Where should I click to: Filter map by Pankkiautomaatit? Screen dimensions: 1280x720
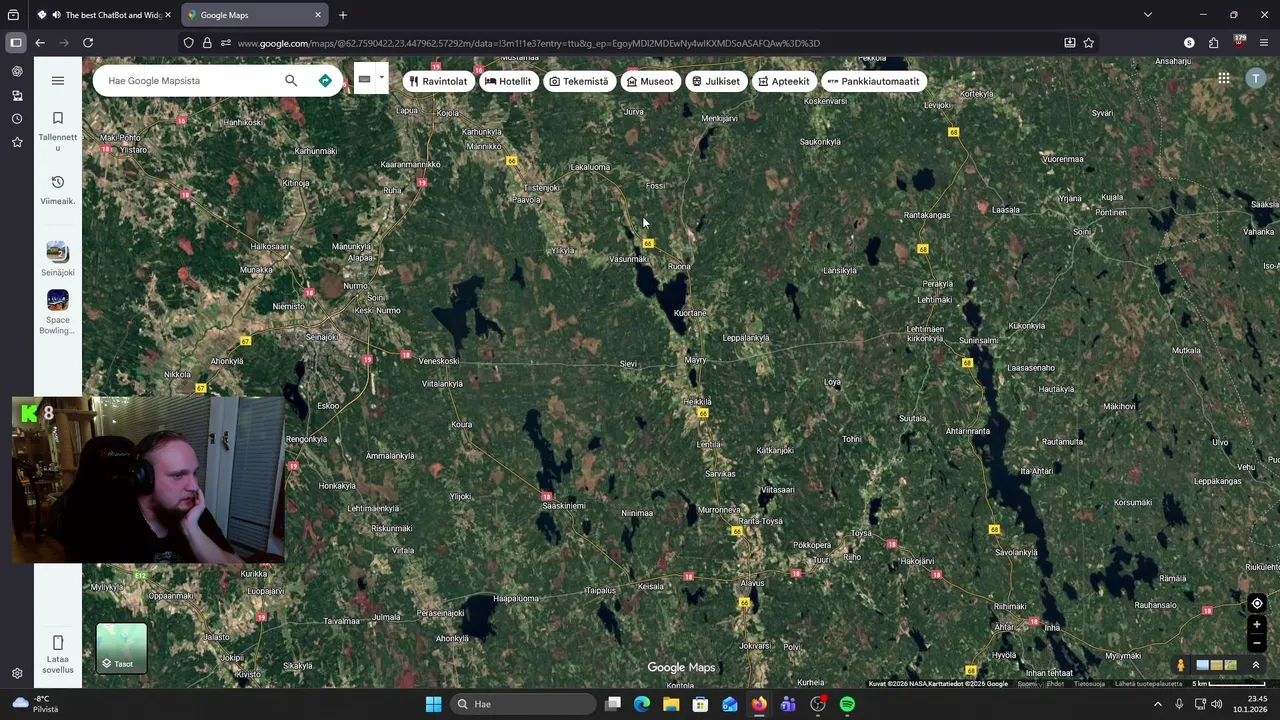pos(874,81)
